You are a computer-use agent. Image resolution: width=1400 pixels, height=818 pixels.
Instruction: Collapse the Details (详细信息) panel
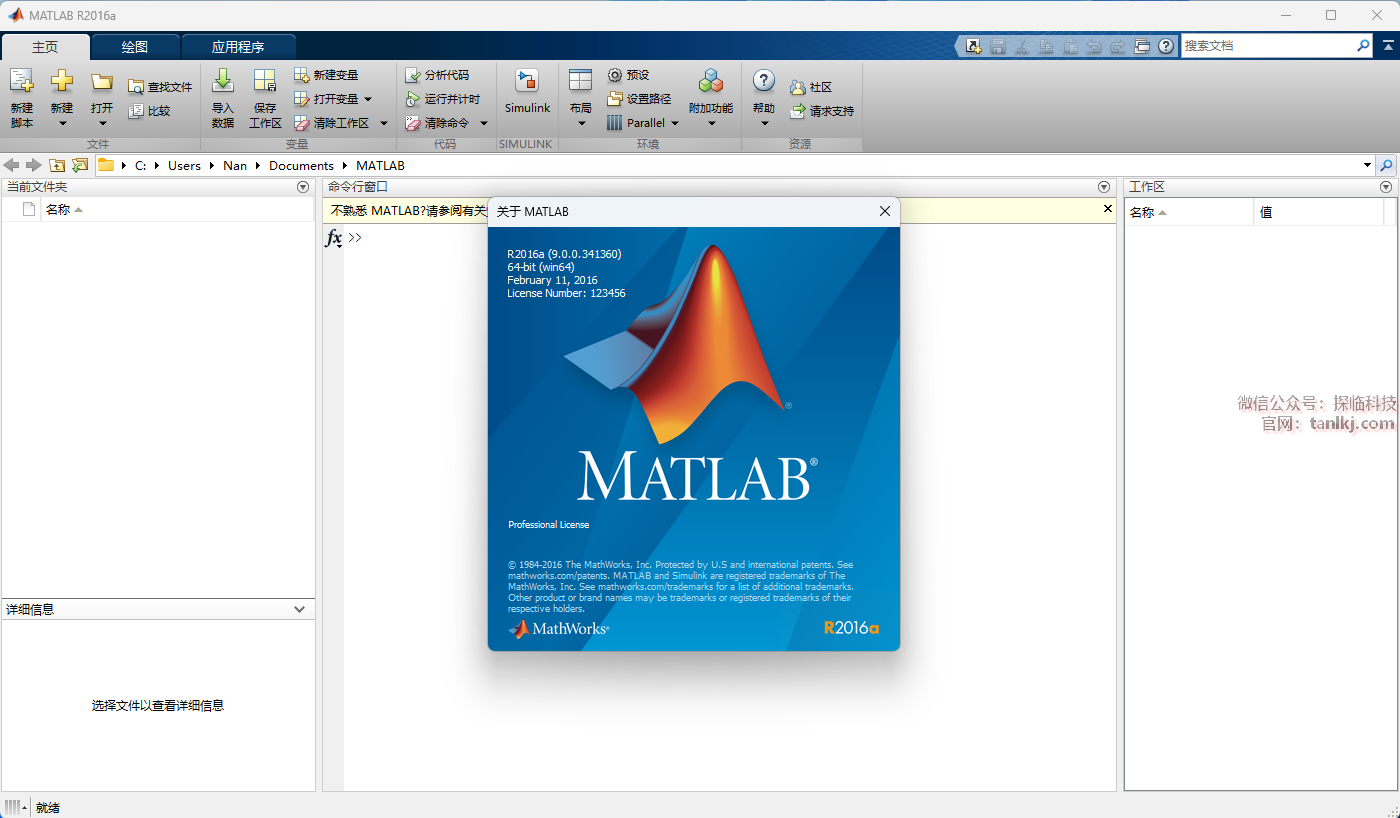299,609
